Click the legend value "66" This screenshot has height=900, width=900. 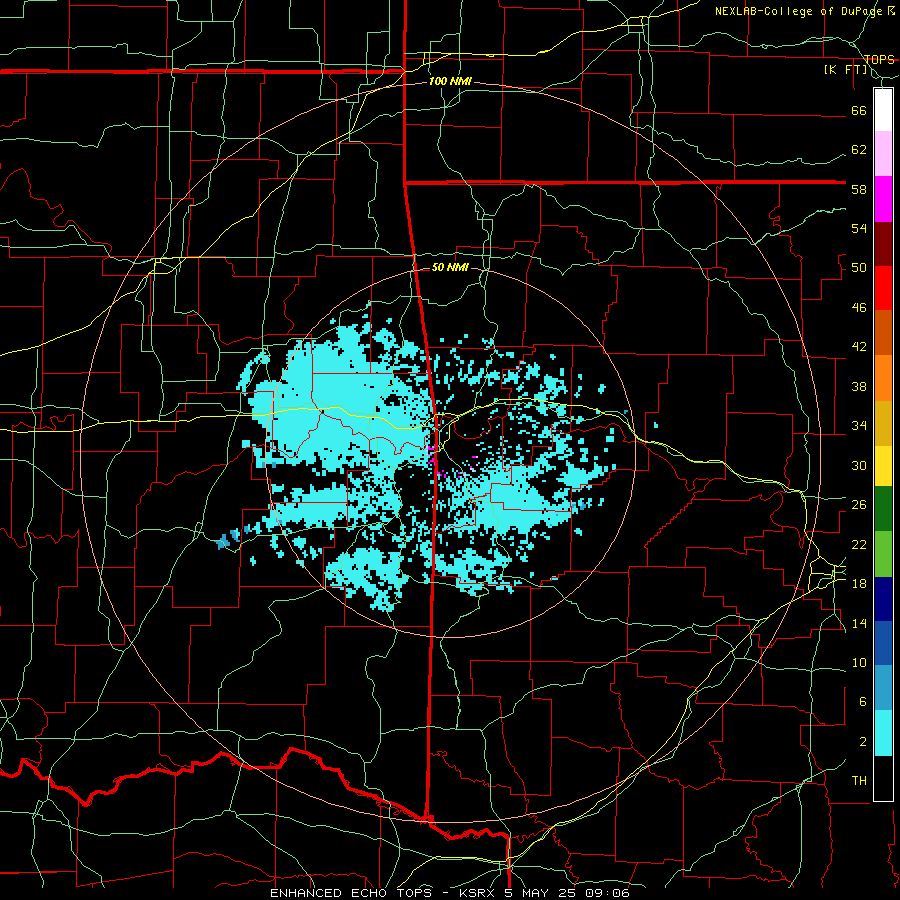[x=859, y=110]
